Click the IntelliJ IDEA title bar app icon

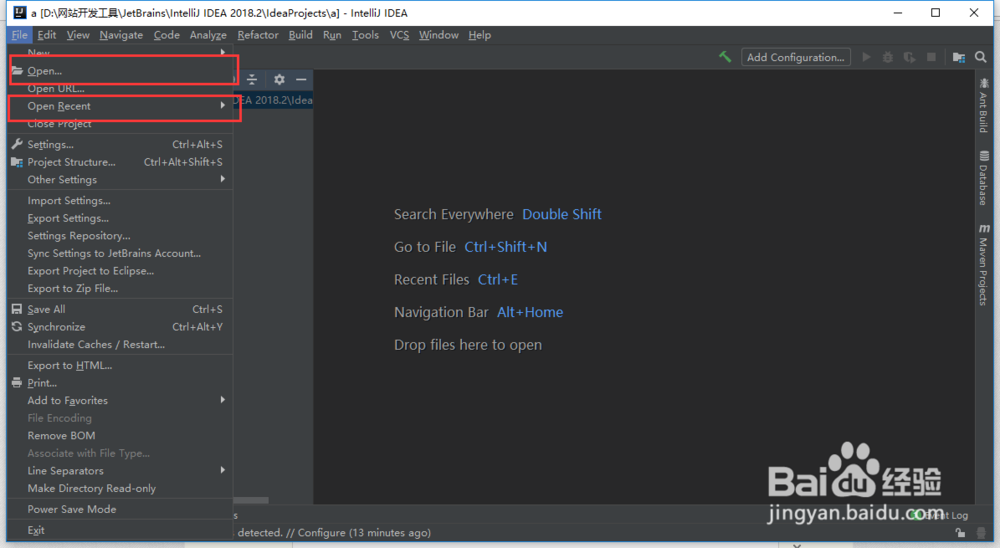click(x=20, y=13)
